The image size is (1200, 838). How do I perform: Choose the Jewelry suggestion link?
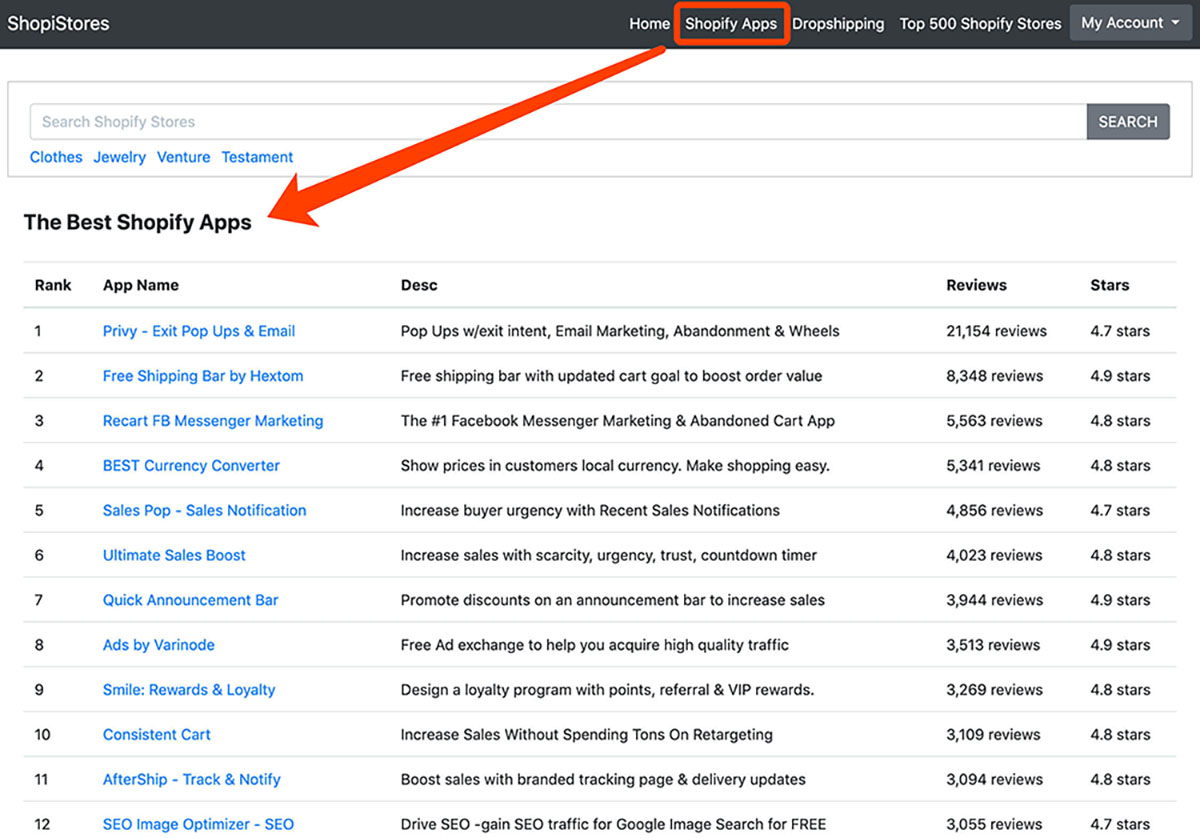[x=119, y=157]
